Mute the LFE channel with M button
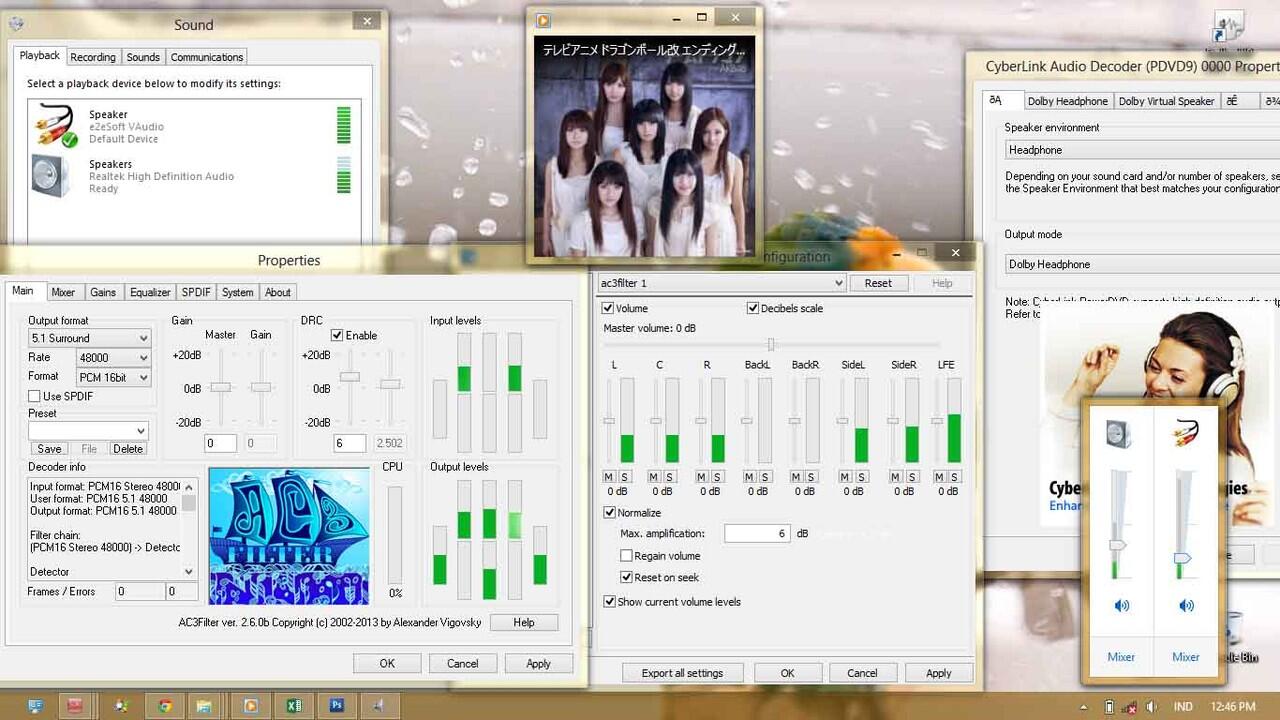1280x720 pixels. pos(940,477)
